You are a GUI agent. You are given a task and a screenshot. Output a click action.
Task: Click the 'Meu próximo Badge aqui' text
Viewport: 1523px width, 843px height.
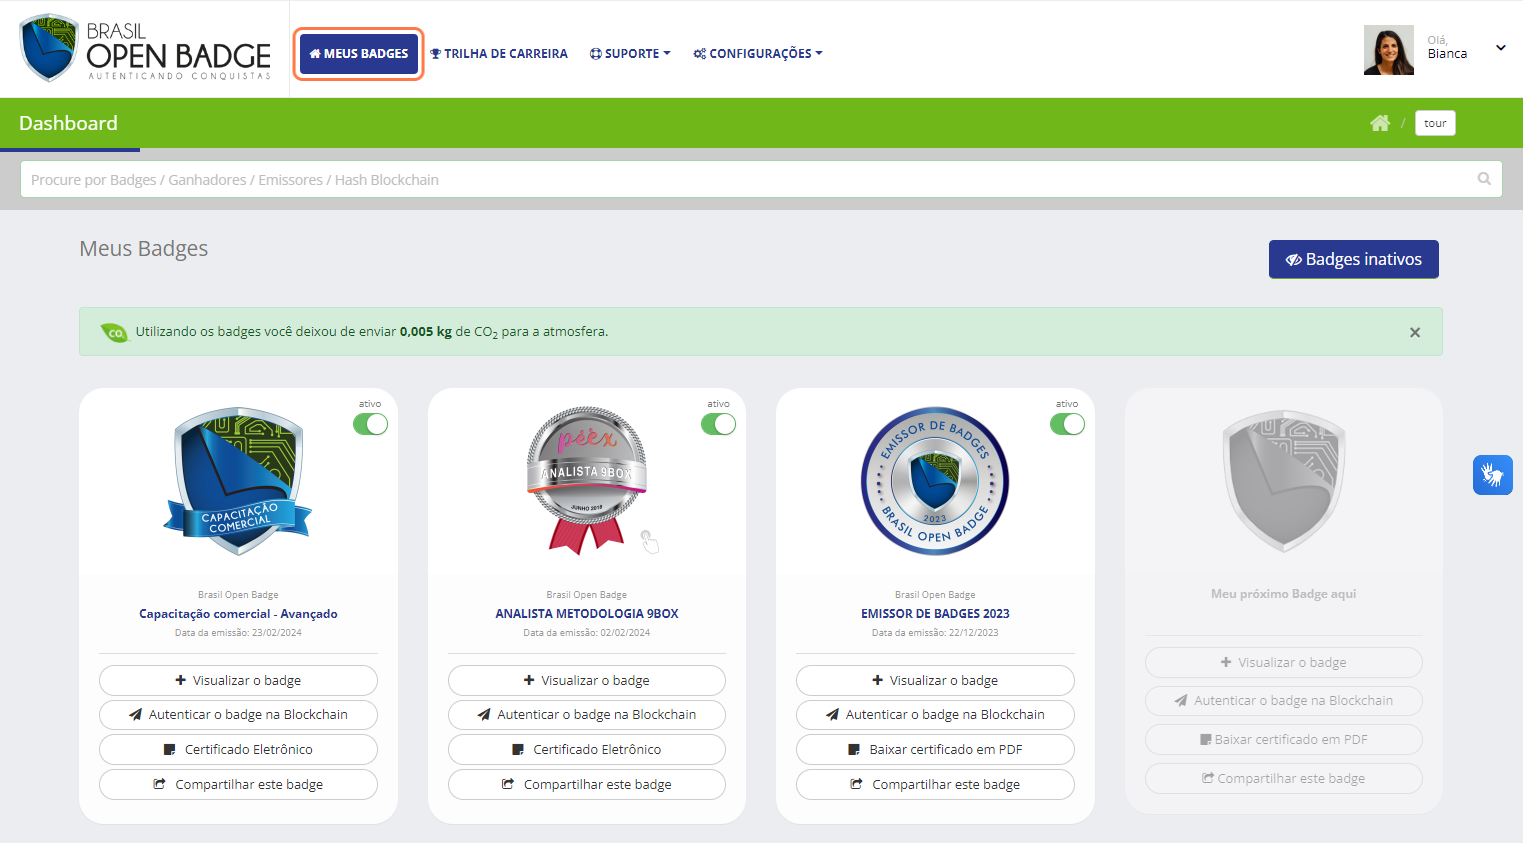pos(1284,594)
